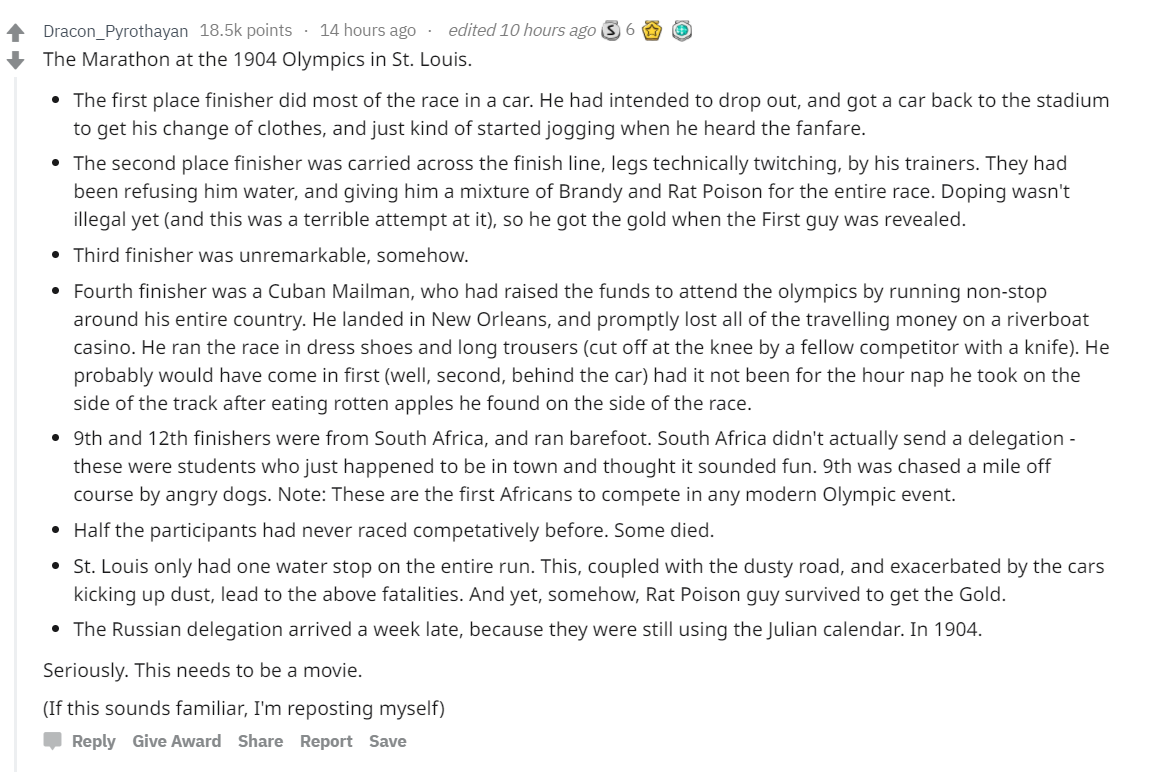Click the '(If this sounds familiar...' line
Image resolution: width=1156 pixels, height=772 pixels.
click(x=244, y=708)
